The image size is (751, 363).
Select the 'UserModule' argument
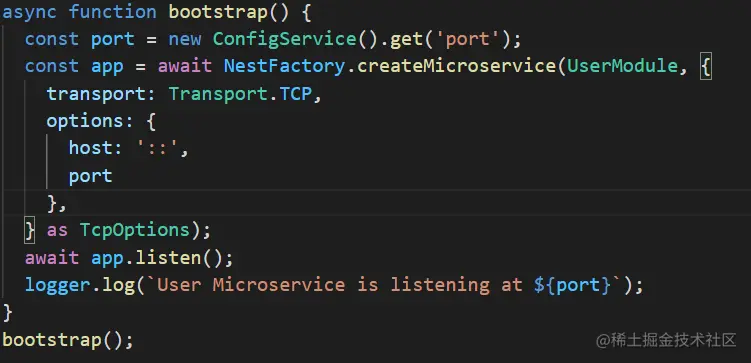622,66
